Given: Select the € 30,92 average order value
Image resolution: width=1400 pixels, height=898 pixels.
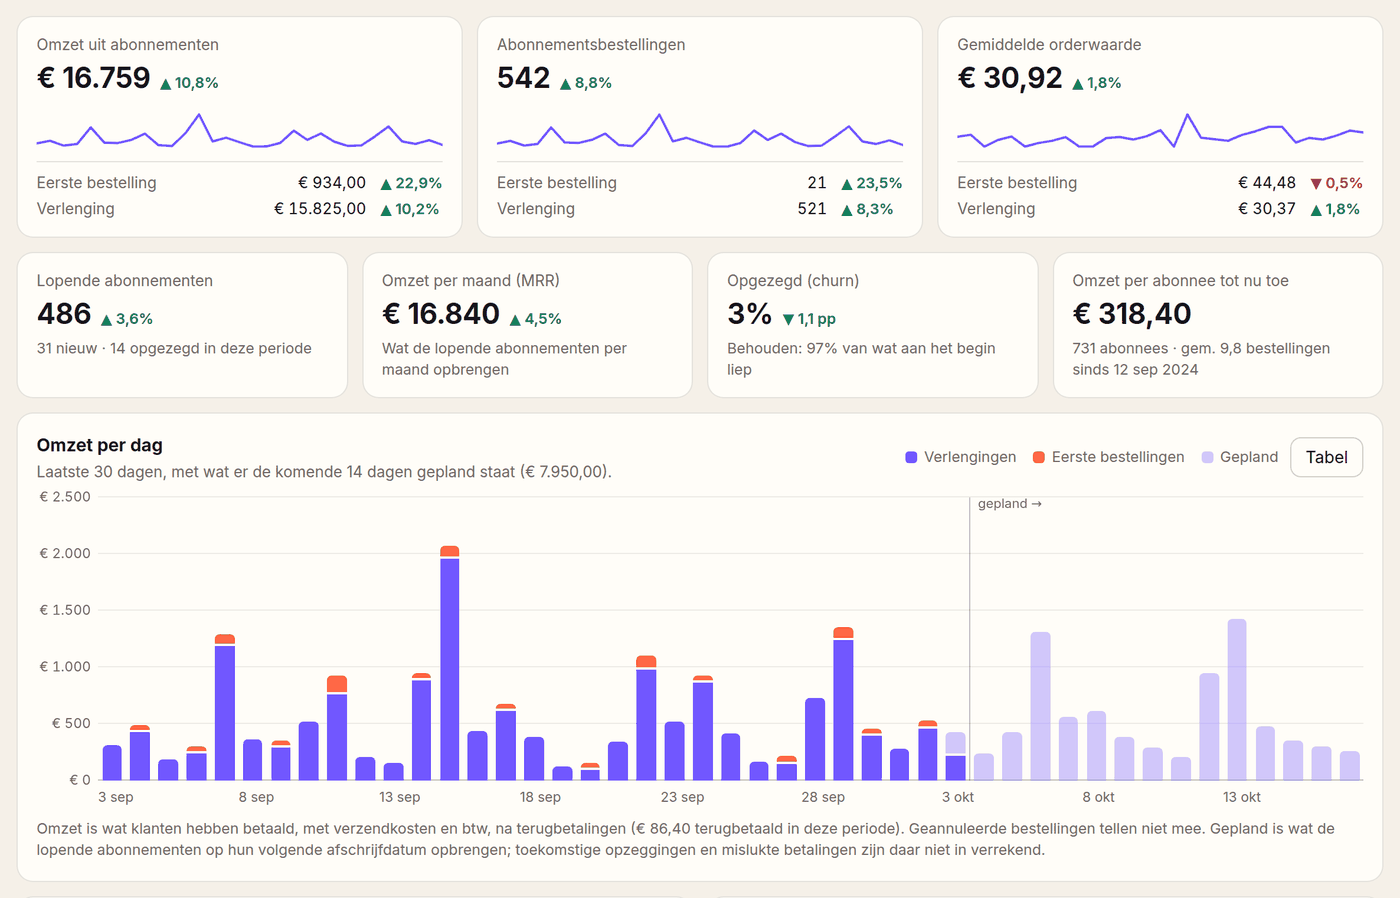Looking at the screenshot, I should click(1010, 78).
